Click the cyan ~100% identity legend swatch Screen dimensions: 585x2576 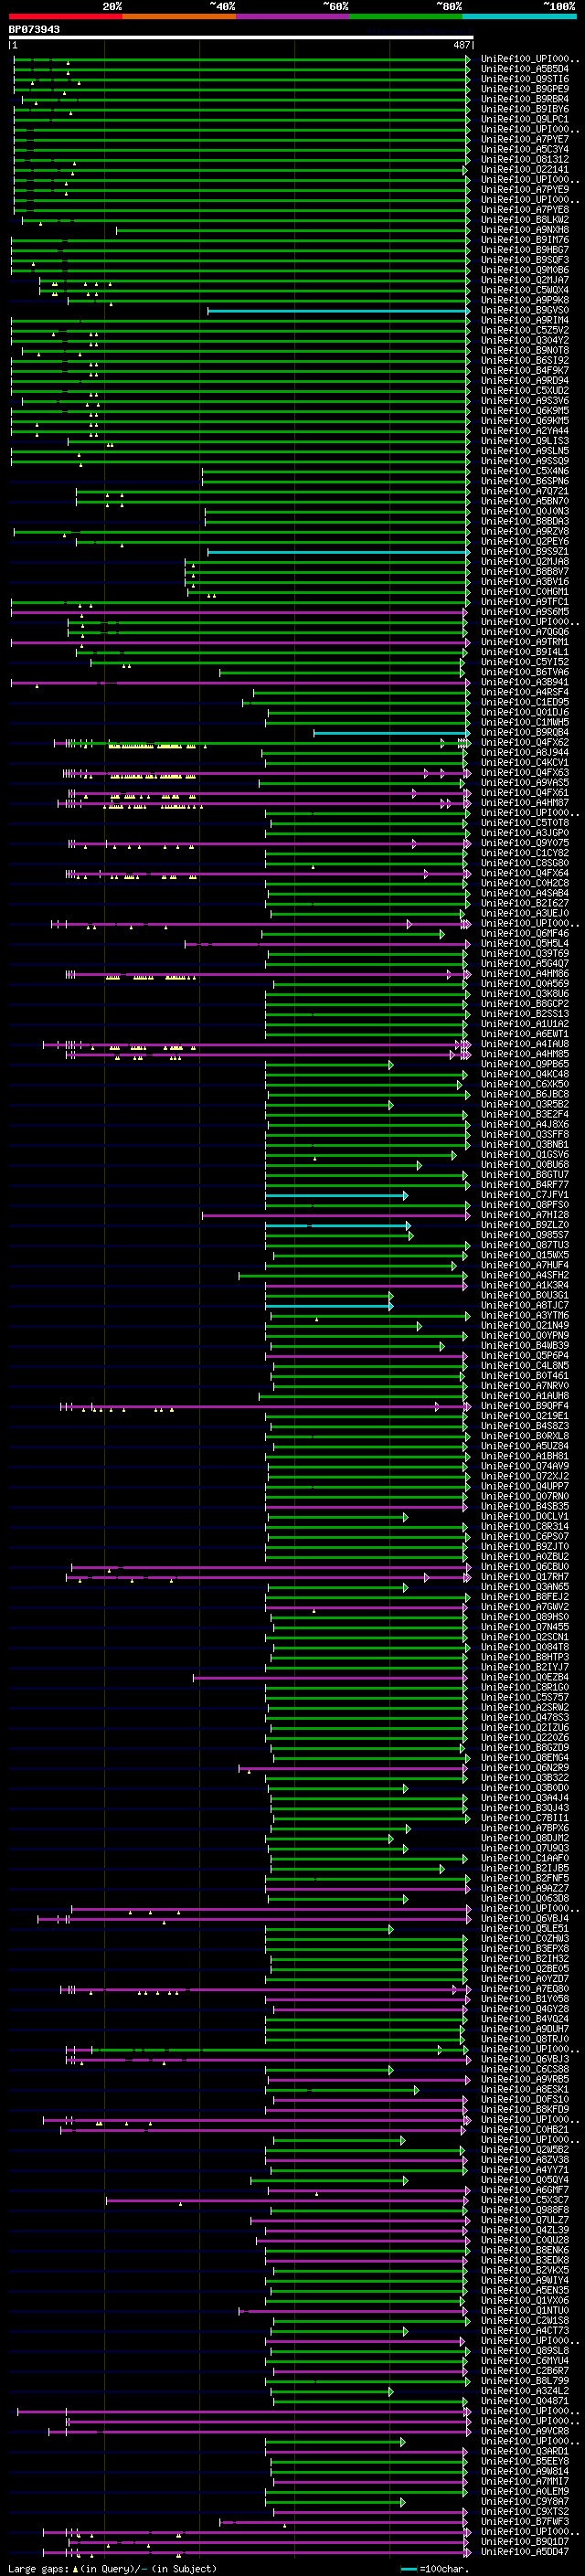click(519, 16)
